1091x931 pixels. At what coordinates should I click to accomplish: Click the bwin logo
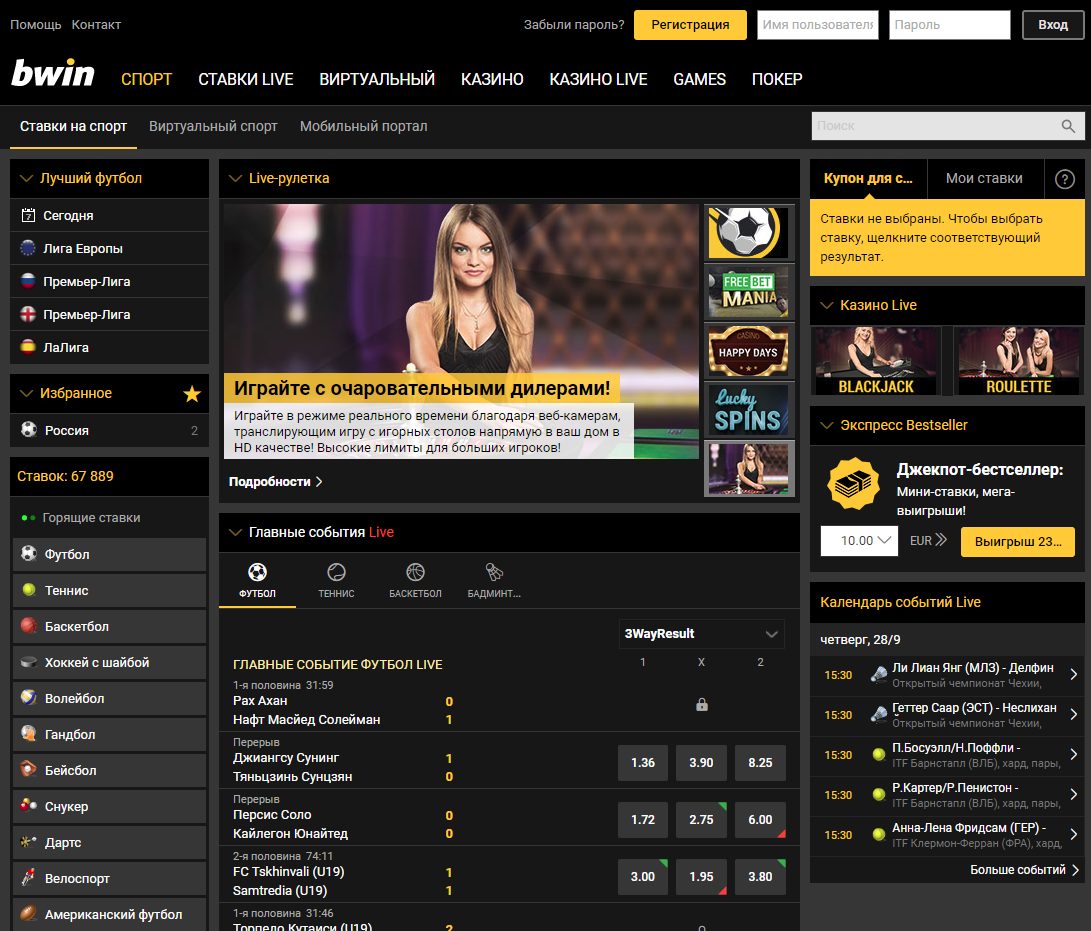53,73
